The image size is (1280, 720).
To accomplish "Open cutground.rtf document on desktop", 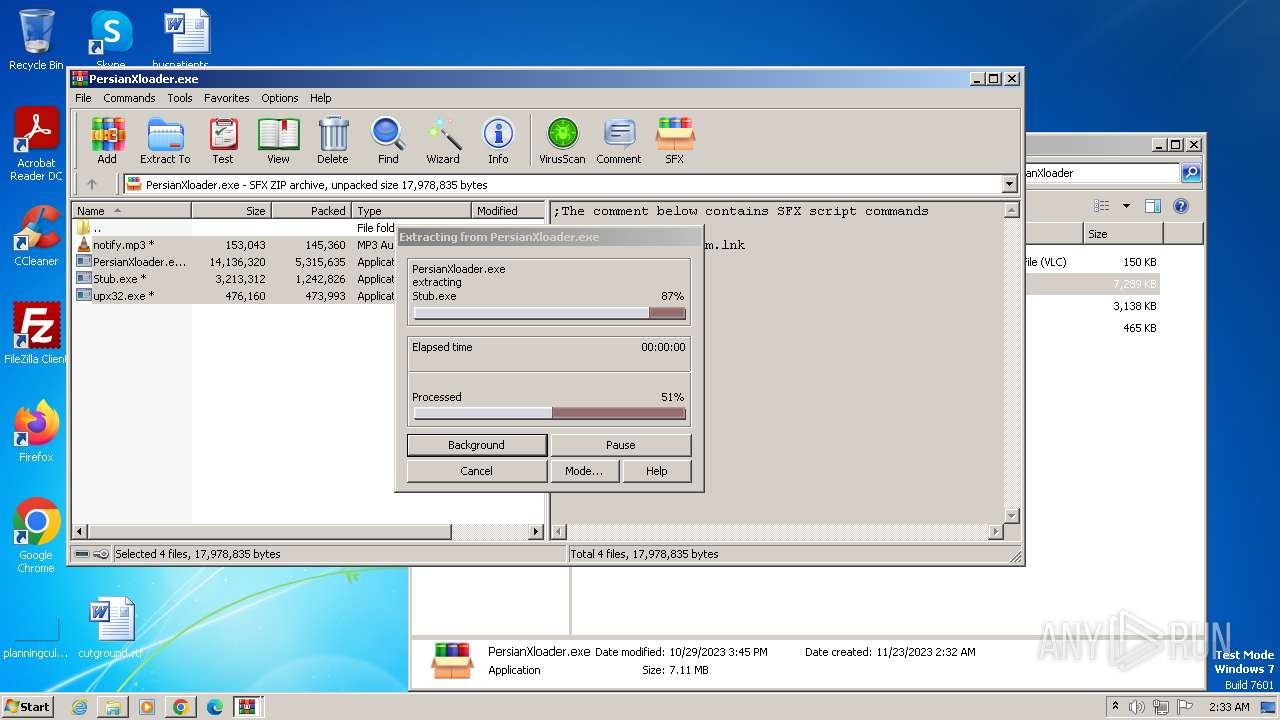I will 111,628.
